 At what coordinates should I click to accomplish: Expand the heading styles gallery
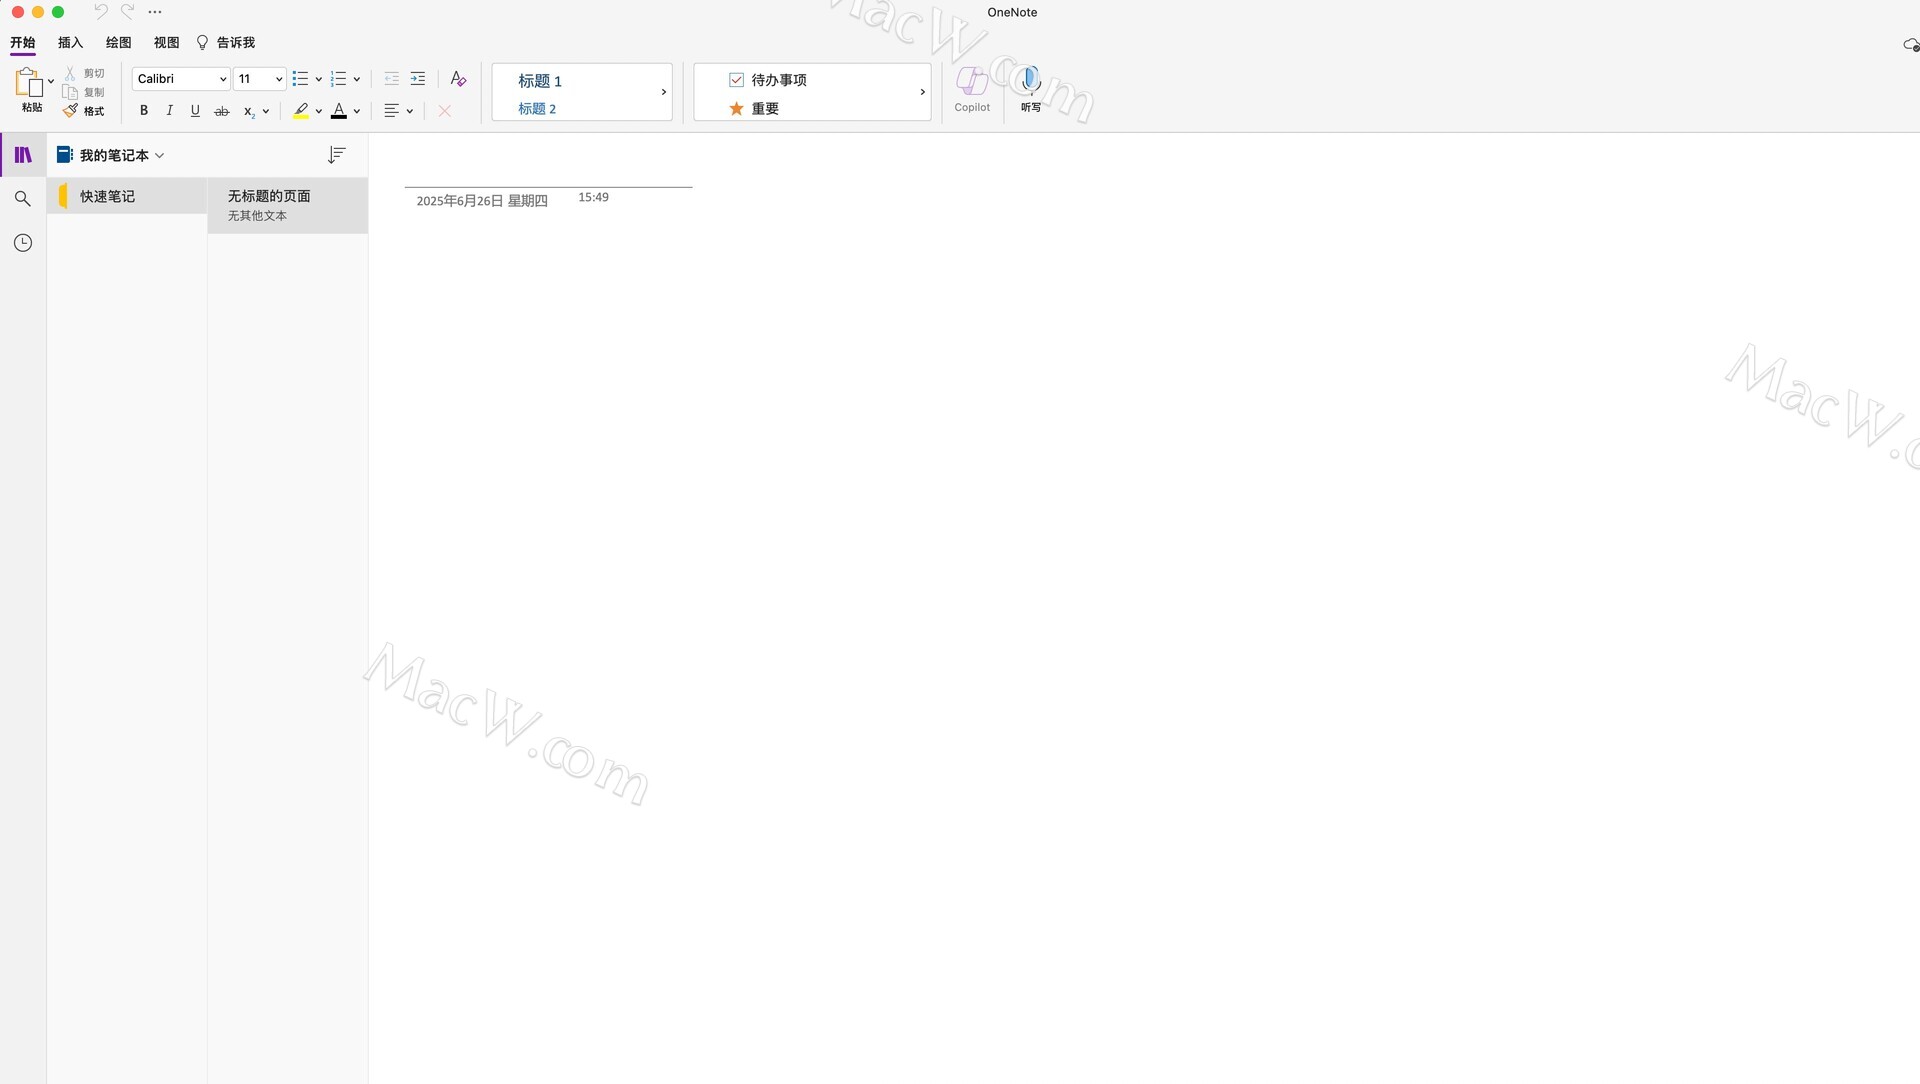click(x=663, y=92)
